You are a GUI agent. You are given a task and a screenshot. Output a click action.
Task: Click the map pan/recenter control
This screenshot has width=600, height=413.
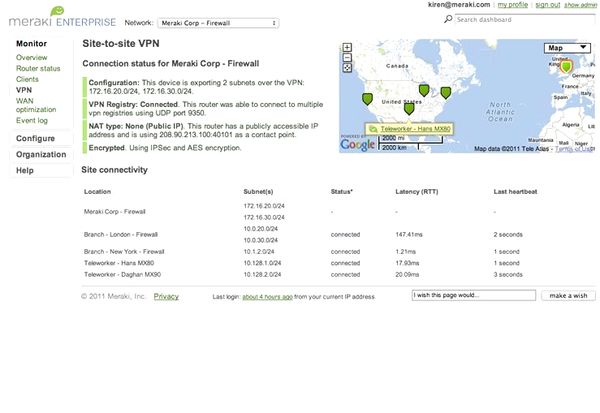(347, 68)
